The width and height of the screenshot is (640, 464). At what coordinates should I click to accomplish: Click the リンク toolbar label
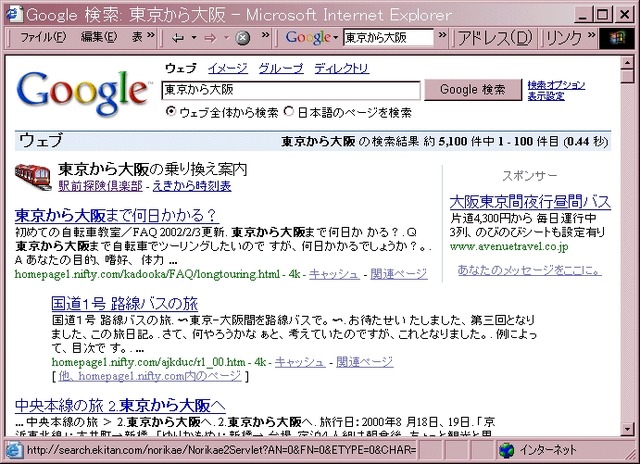pyautogui.click(x=564, y=38)
